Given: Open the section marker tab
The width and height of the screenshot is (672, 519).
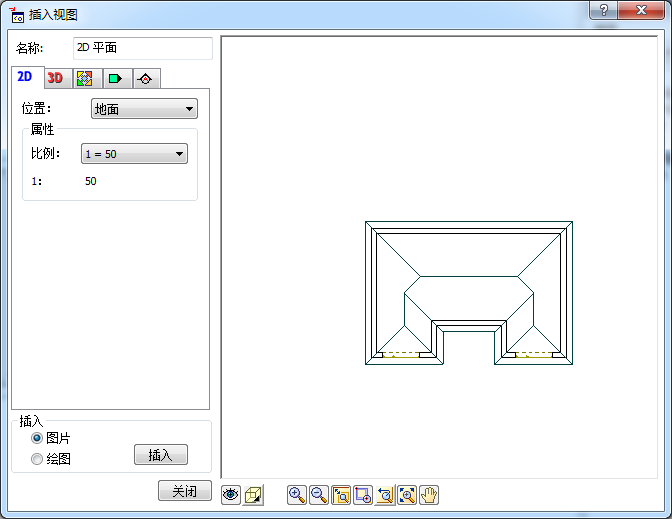Looking at the screenshot, I should coord(147,78).
